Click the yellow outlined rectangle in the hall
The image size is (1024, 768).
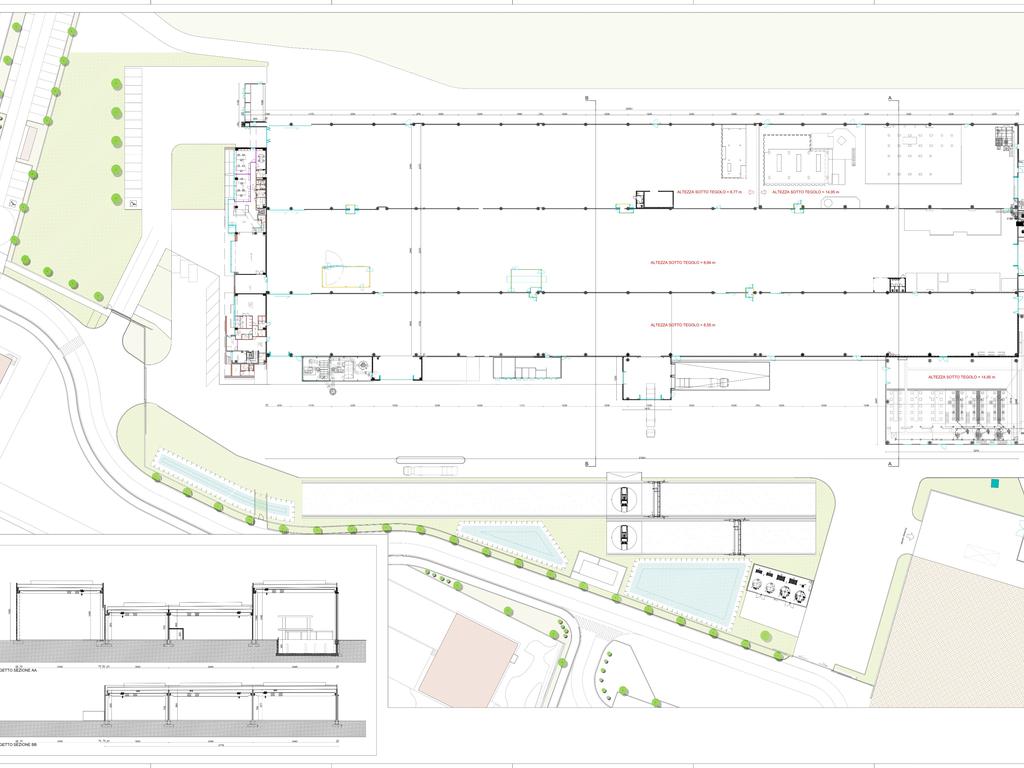tap(346, 277)
